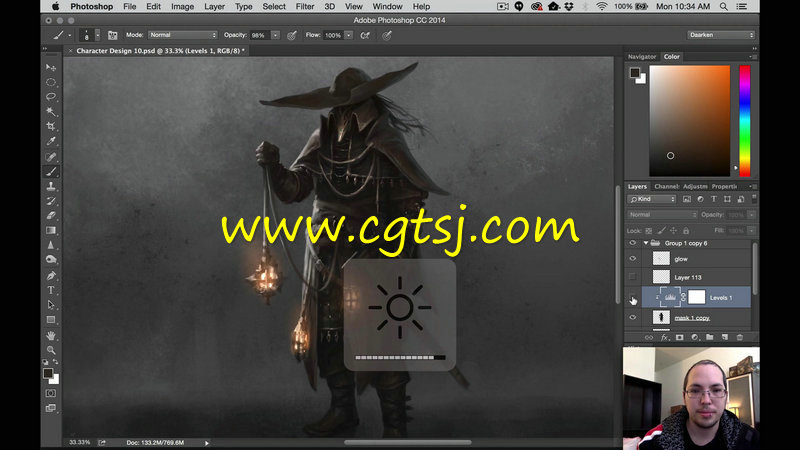Select the Lasso tool
Image resolution: width=800 pixels, height=450 pixels.
51,97
